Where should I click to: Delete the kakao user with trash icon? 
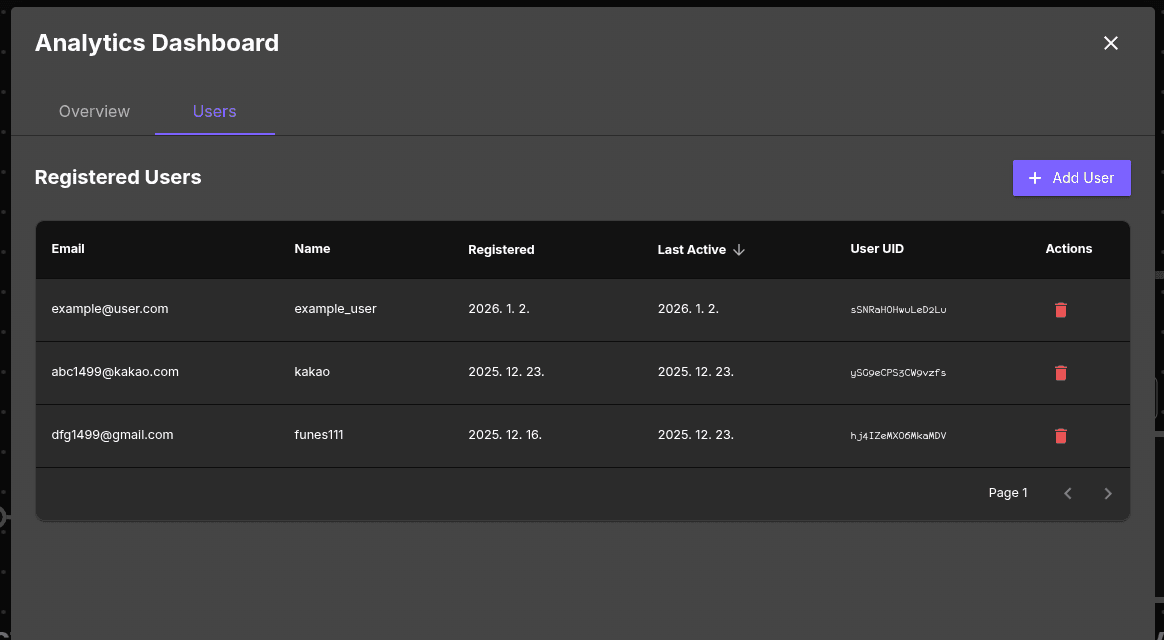1060,373
